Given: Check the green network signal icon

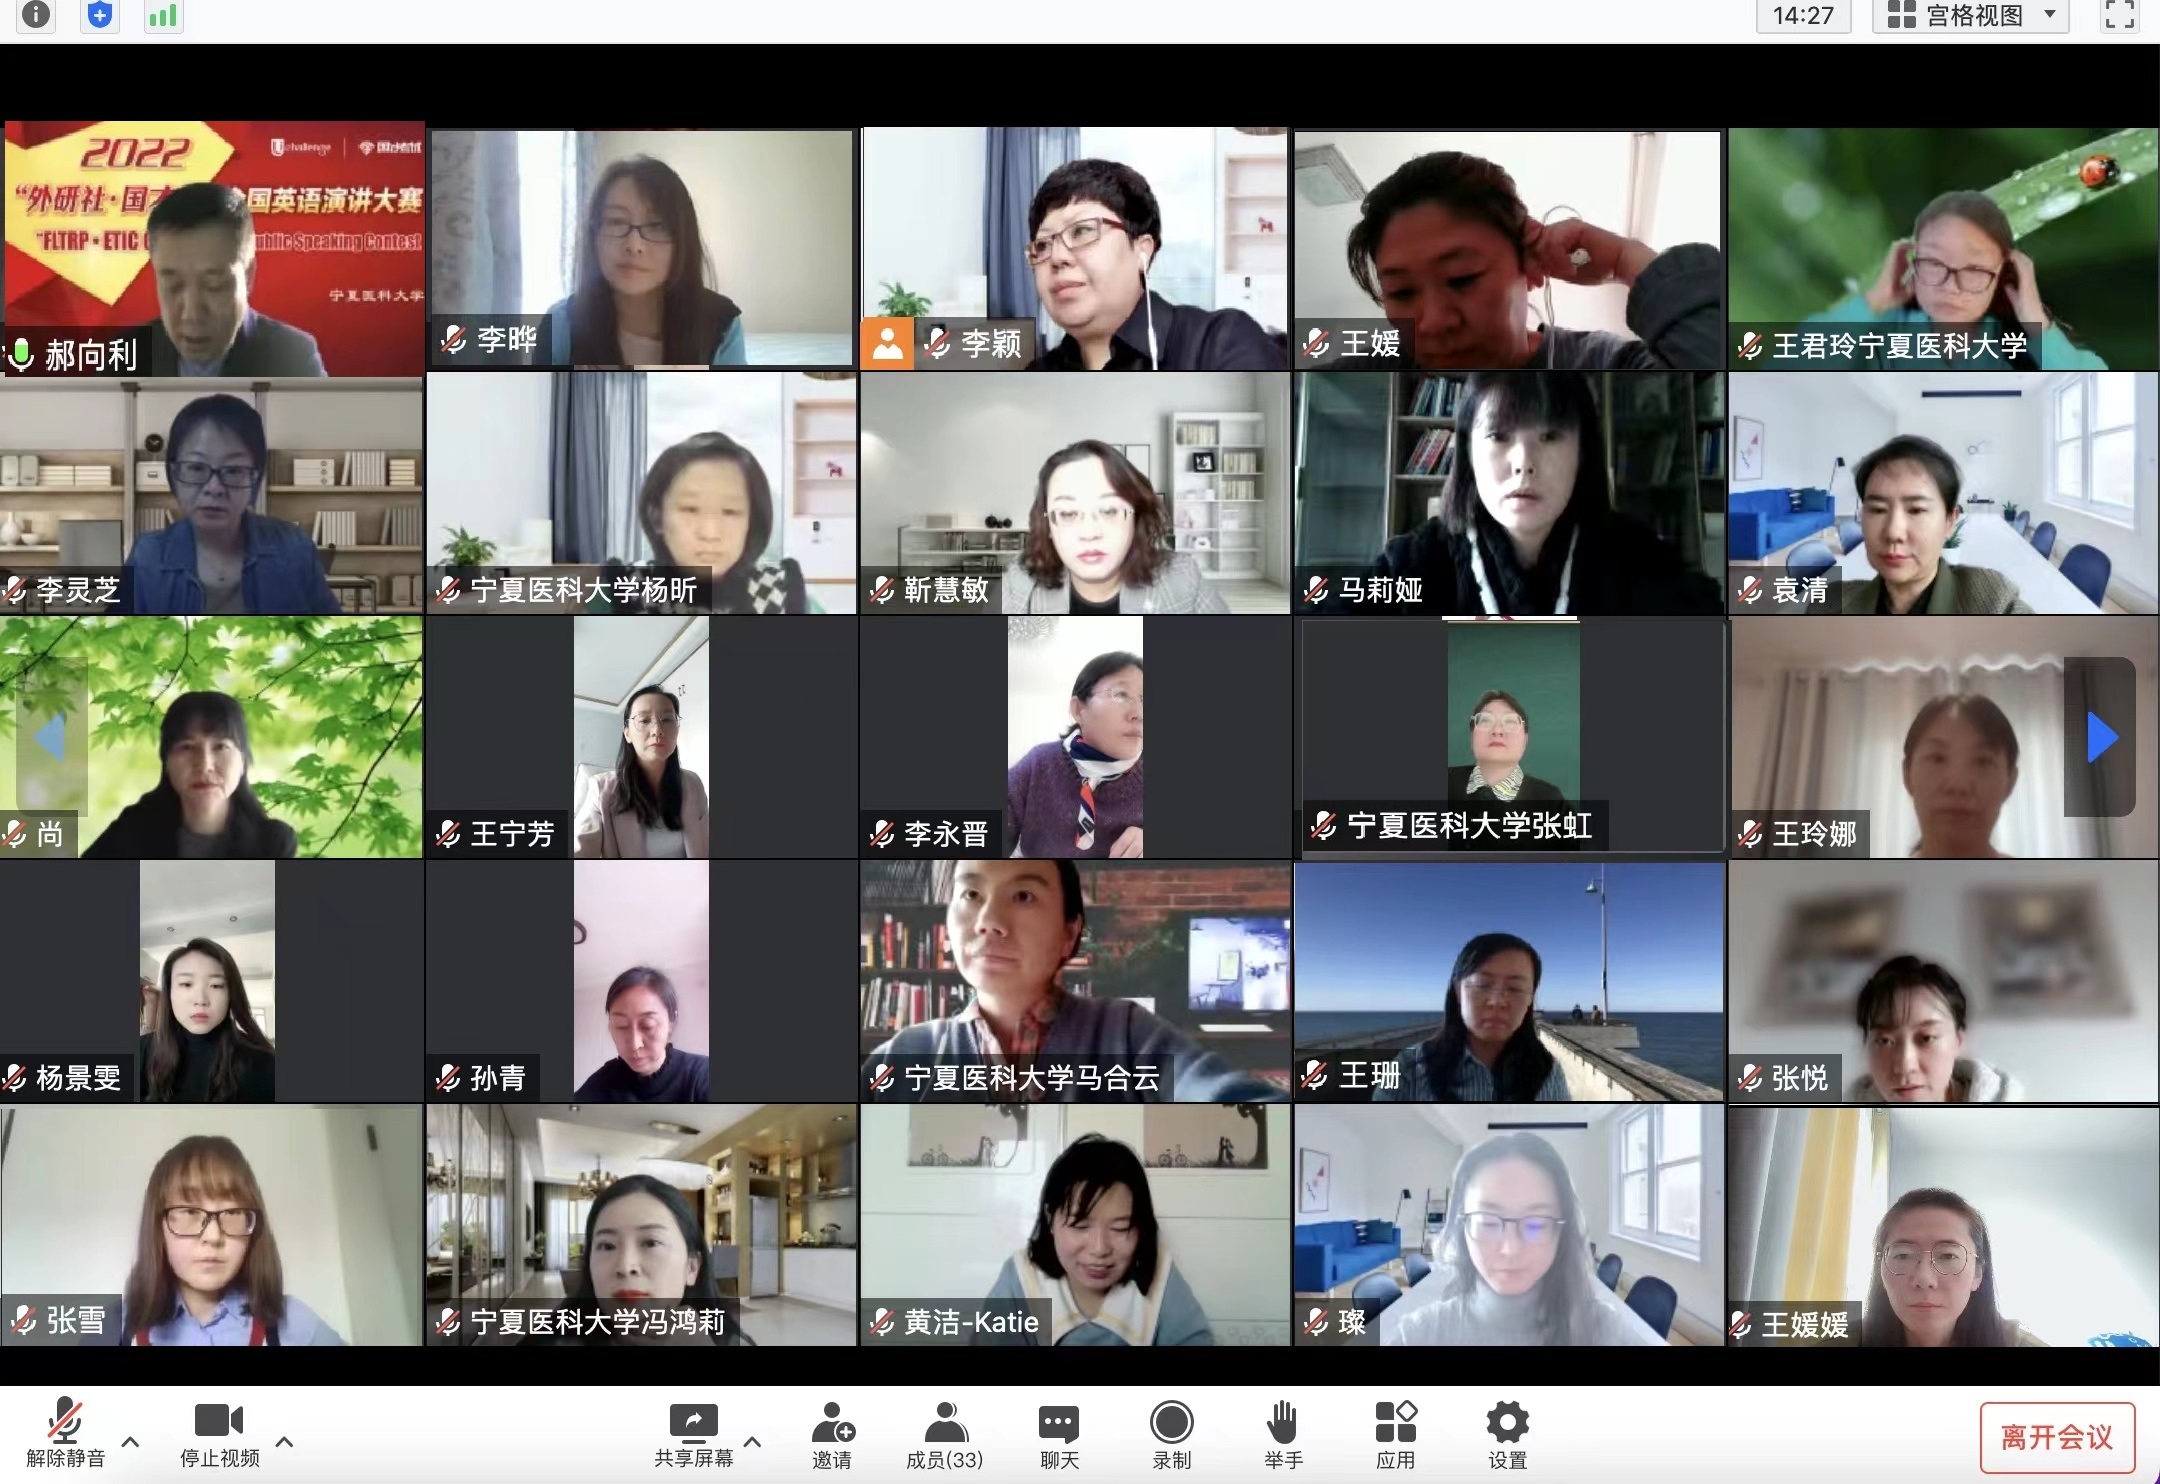Looking at the screenshot, I should 163,15.
